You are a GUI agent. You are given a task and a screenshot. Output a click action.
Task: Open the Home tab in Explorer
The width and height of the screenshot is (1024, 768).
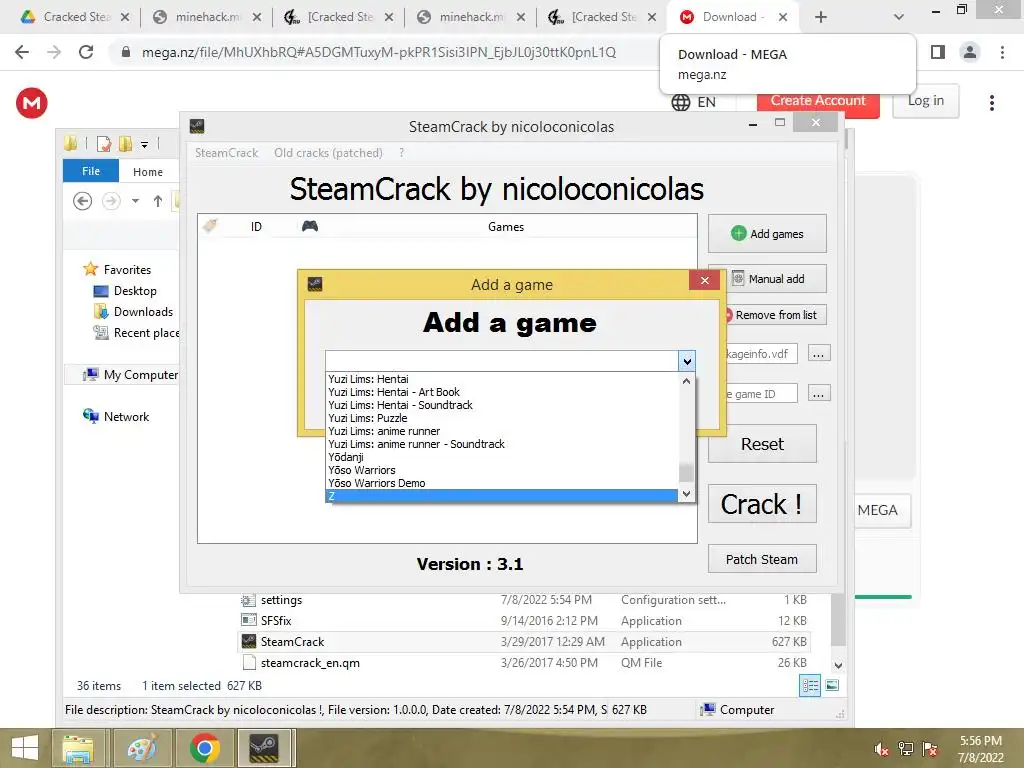(148, 172)
